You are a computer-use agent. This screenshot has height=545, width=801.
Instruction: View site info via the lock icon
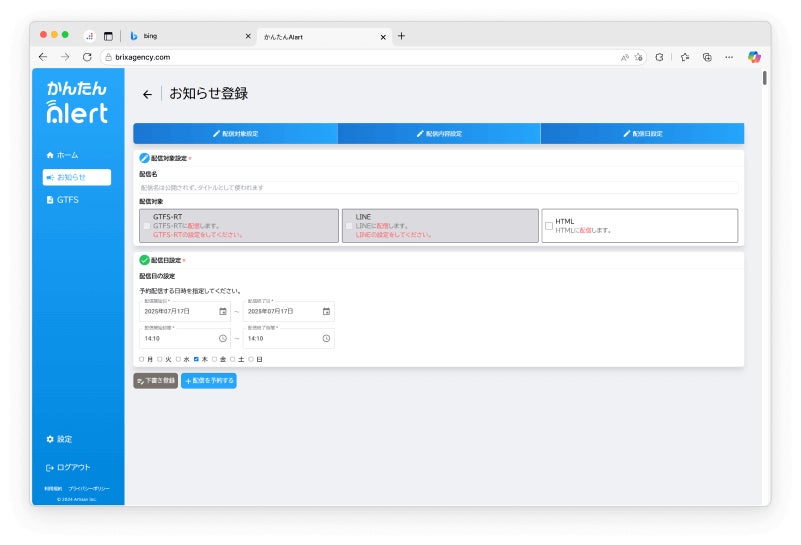(x=108, y=57)
